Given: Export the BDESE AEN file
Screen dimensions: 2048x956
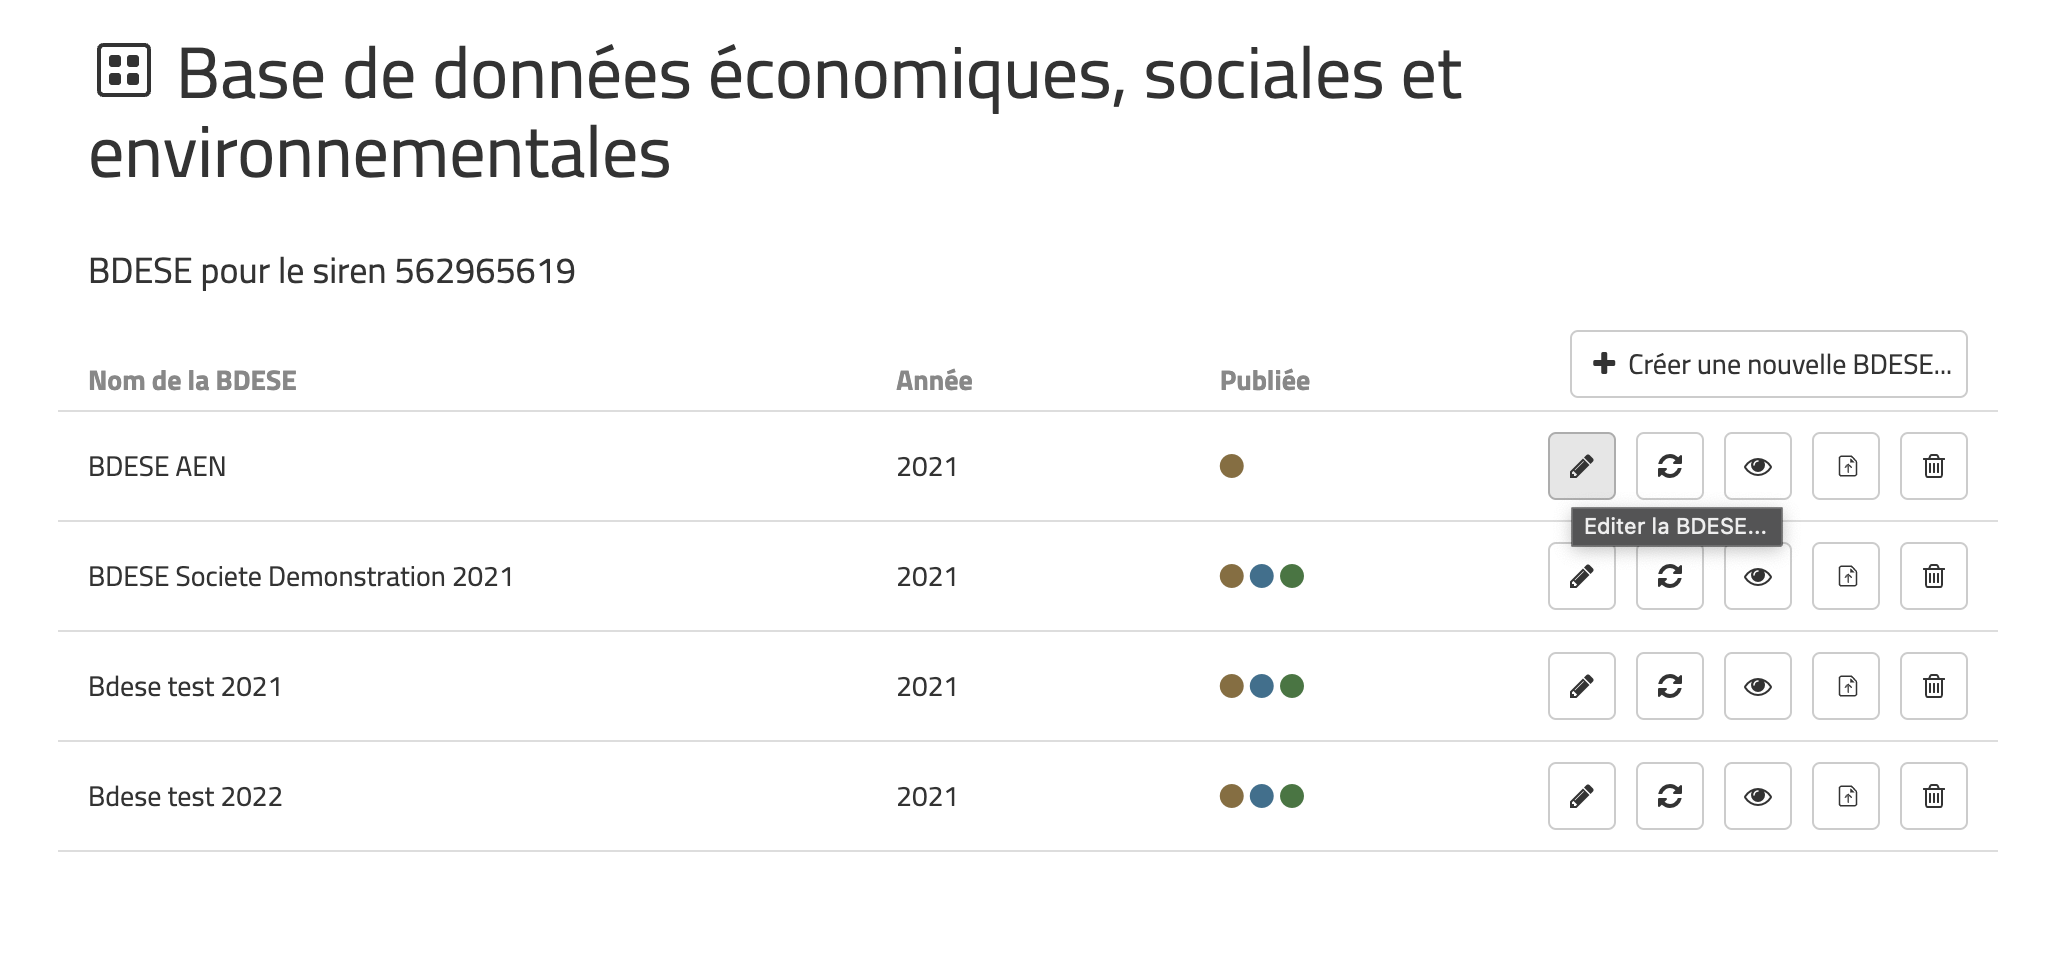Looking at the screenshot, I should click(1845, 466).
